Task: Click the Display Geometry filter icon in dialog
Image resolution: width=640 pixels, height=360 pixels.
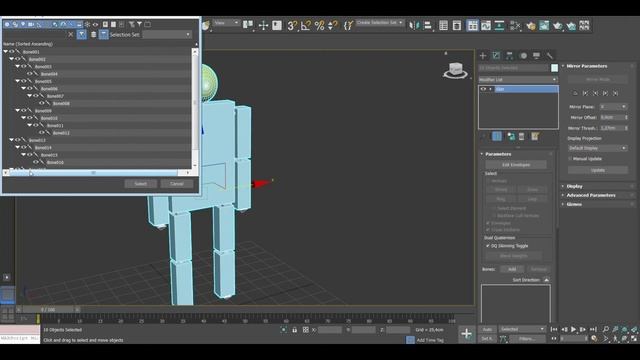Action: pos(7,24)
